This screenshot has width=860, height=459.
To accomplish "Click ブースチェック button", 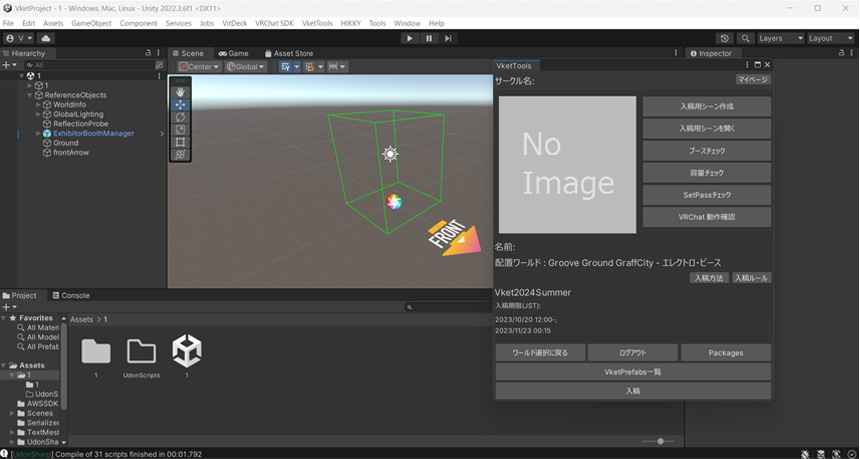I will pos(706,151).
